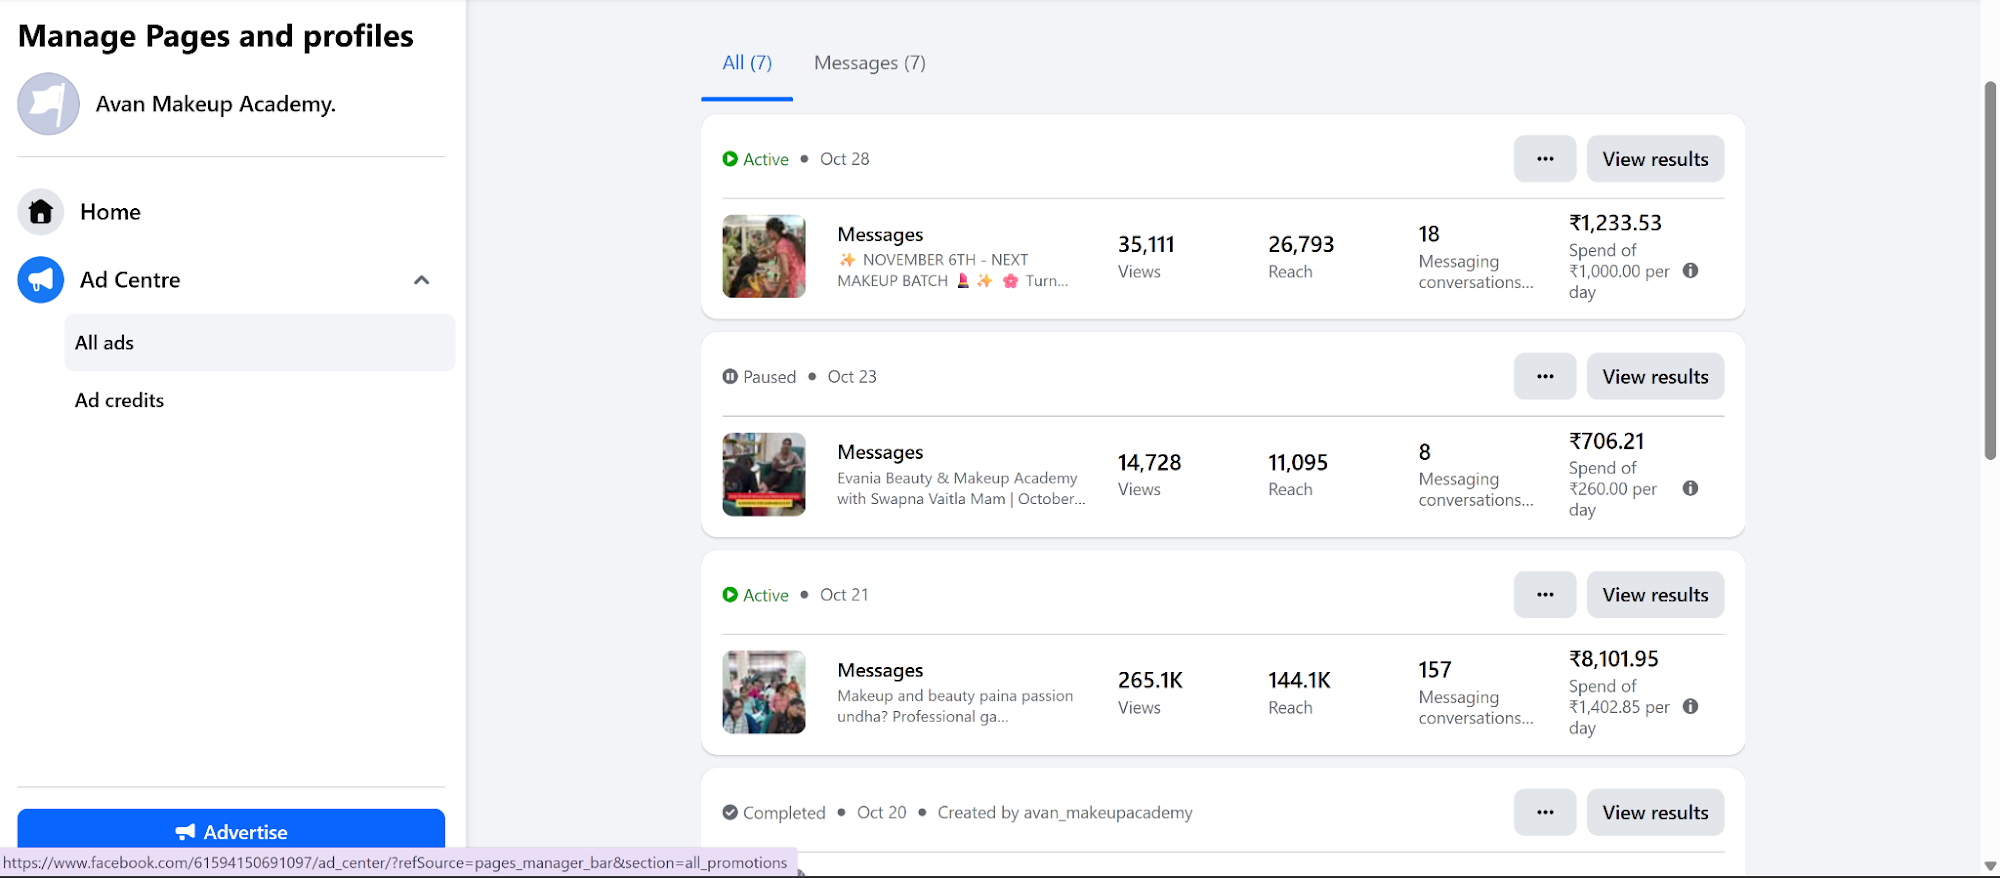This screenshot has height=878, width=2000.
Task: Switch to the All (7) tab
Action: (x=747, y=63)
